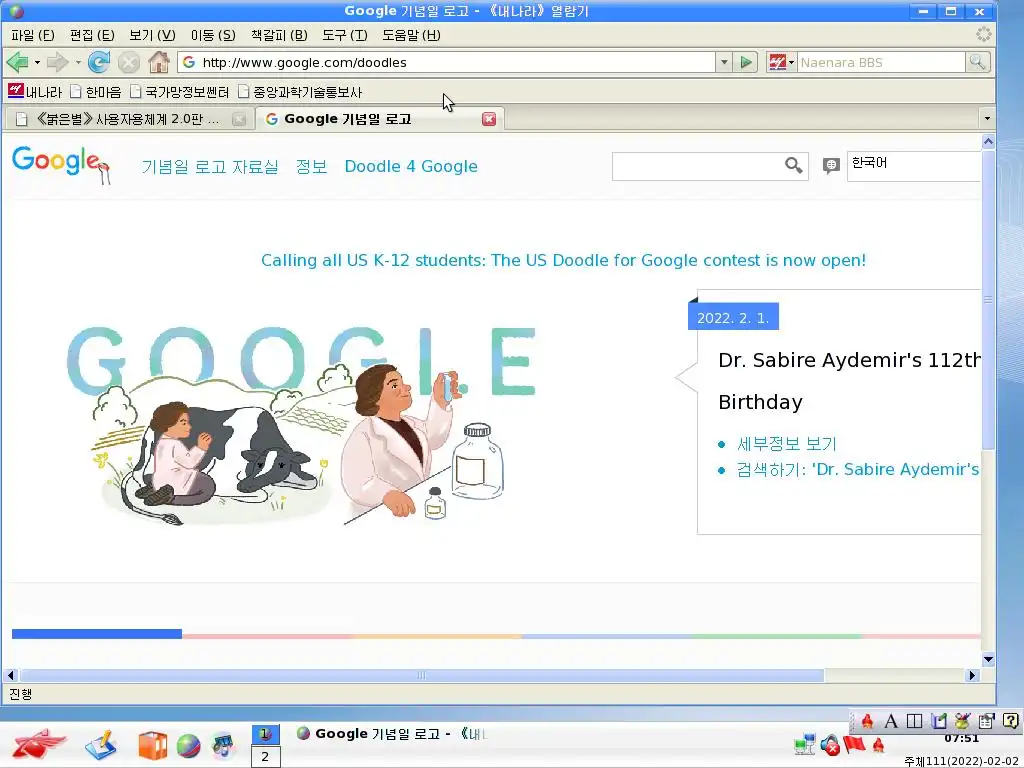Launch the notepad pencil taskbar icon
The image size is (1024, 768).
(101, 745)
